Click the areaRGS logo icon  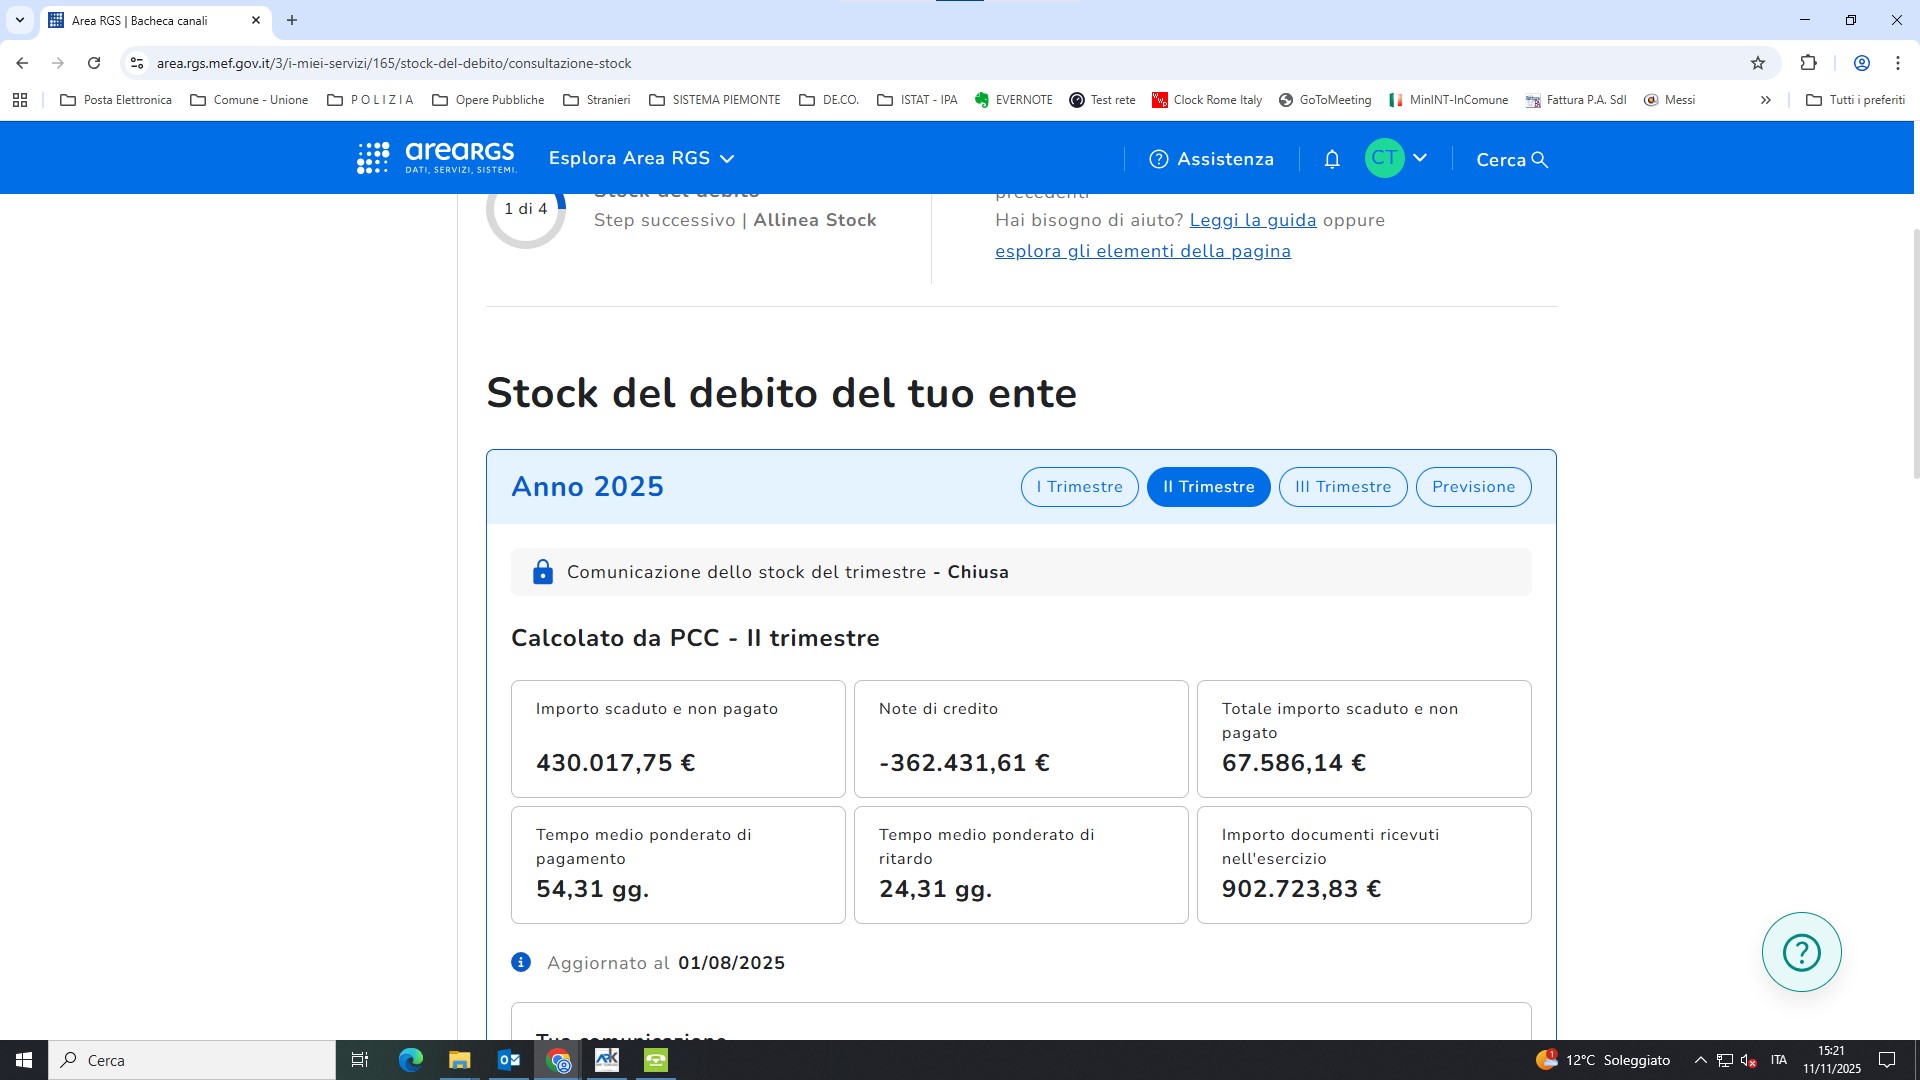coord(373,158)
